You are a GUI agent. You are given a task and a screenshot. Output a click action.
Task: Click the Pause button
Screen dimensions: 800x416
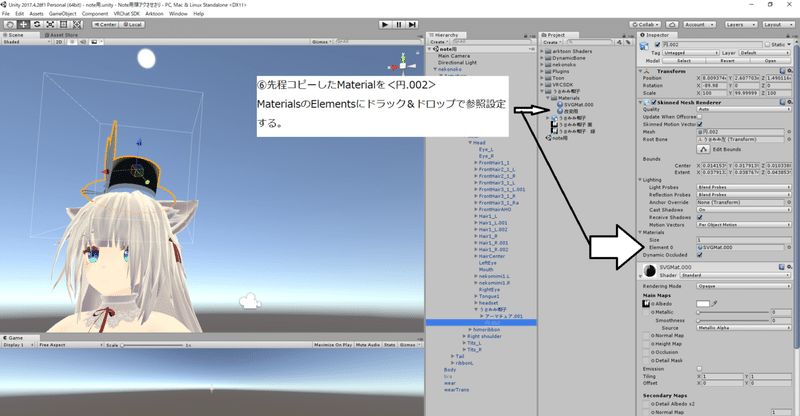coord(398,25)
